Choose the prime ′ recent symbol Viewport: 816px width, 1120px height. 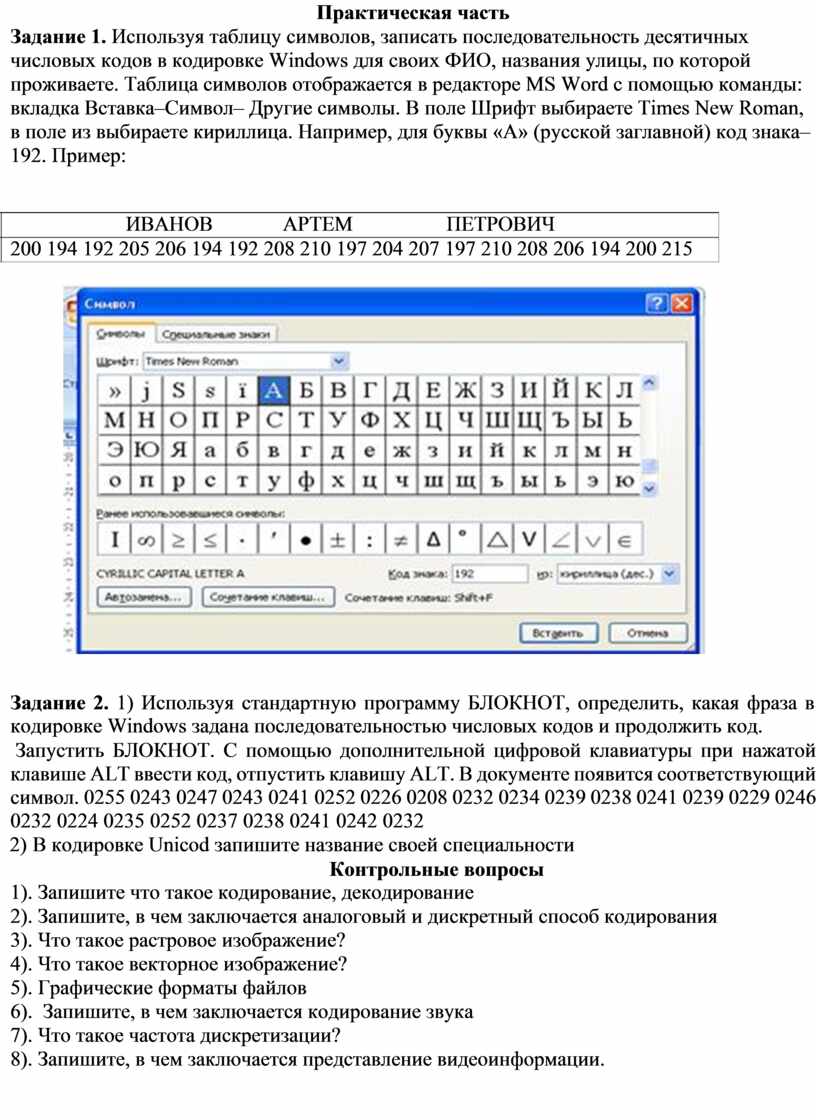click(x=273, y=539)
